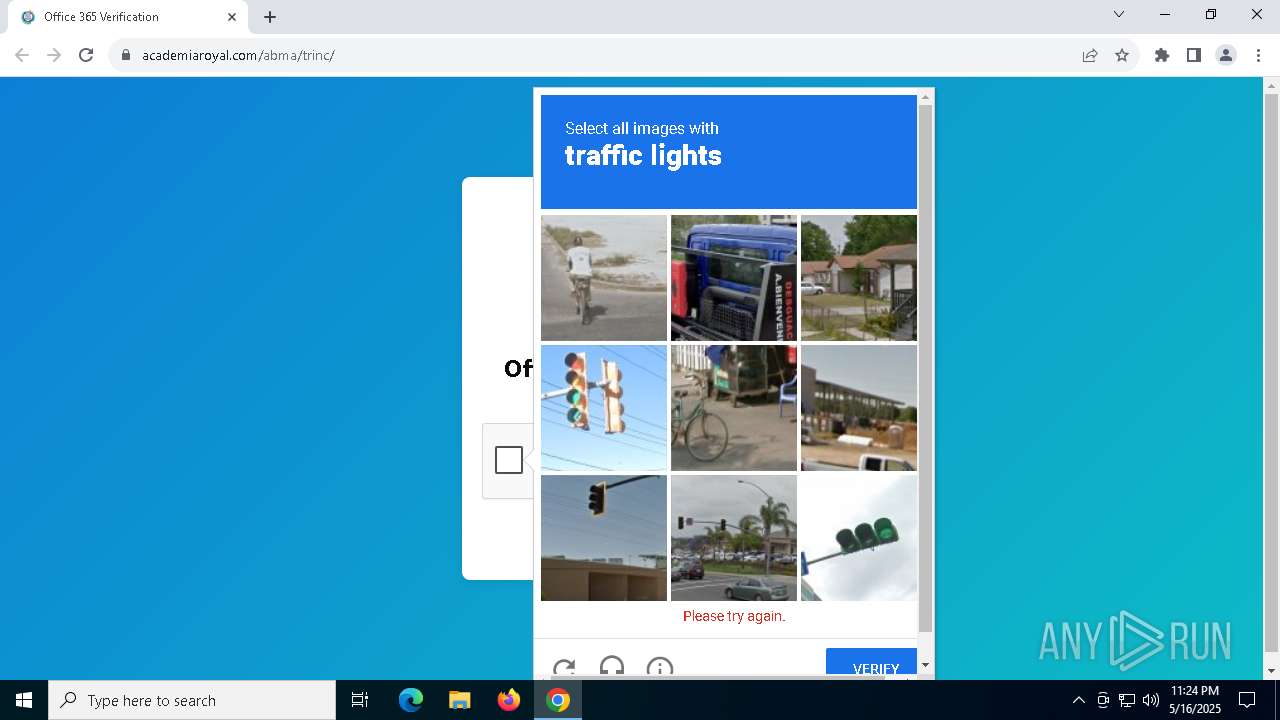Show hidden system tray icons
The image size is (1280, 720).
[x=1078, y=700]
